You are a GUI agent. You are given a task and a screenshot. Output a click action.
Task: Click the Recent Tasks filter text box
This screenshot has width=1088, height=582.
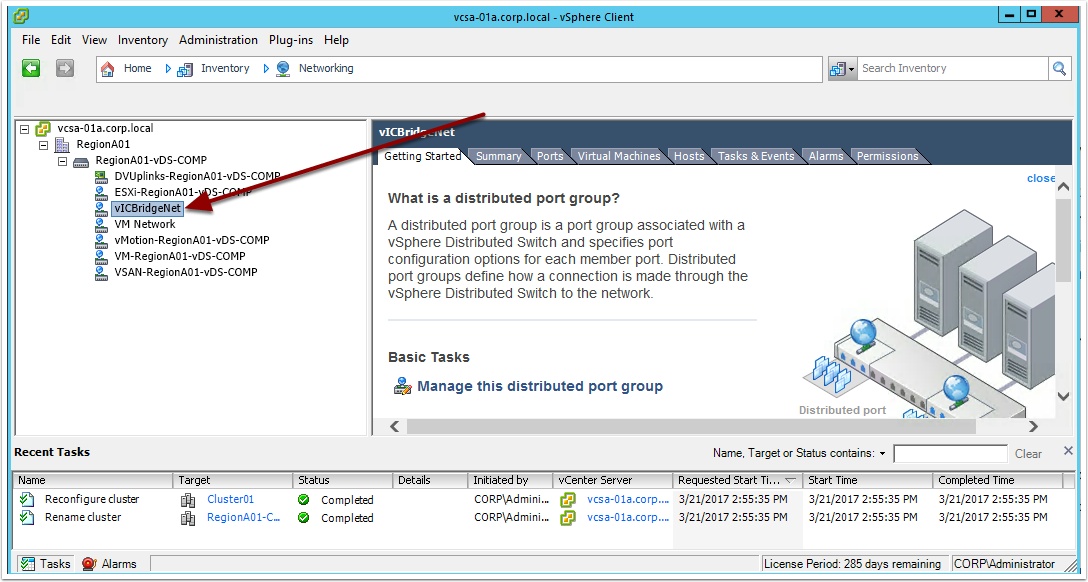coord(950,454)
